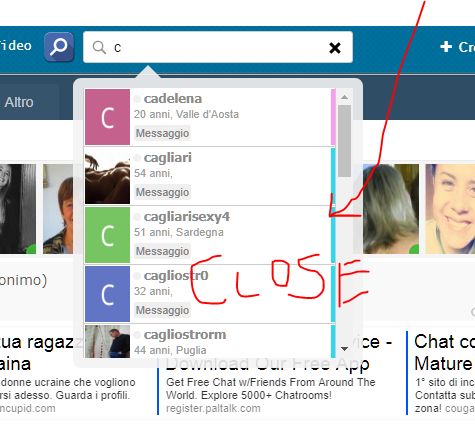The width and height of the screenshot is (475, 429).
Task: Click cagliostrorm's profile photo thumbnail
Action: [x=107, y=342]
